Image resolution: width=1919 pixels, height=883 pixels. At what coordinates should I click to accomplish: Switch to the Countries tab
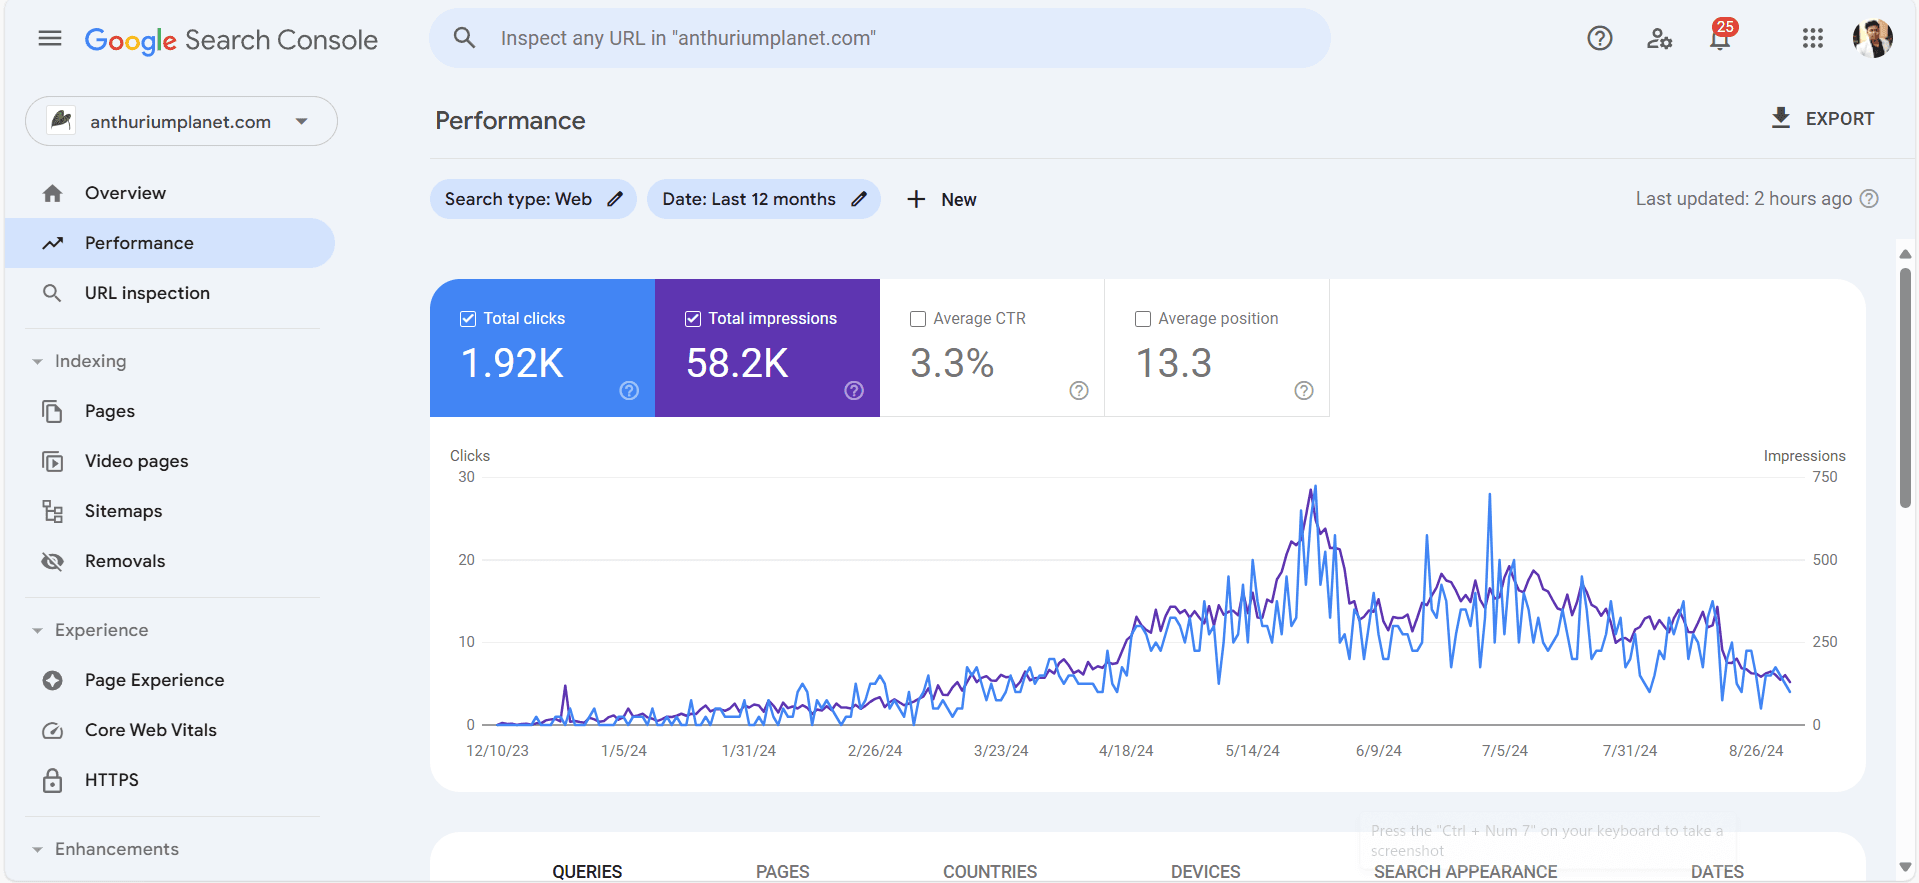point(989,871)
